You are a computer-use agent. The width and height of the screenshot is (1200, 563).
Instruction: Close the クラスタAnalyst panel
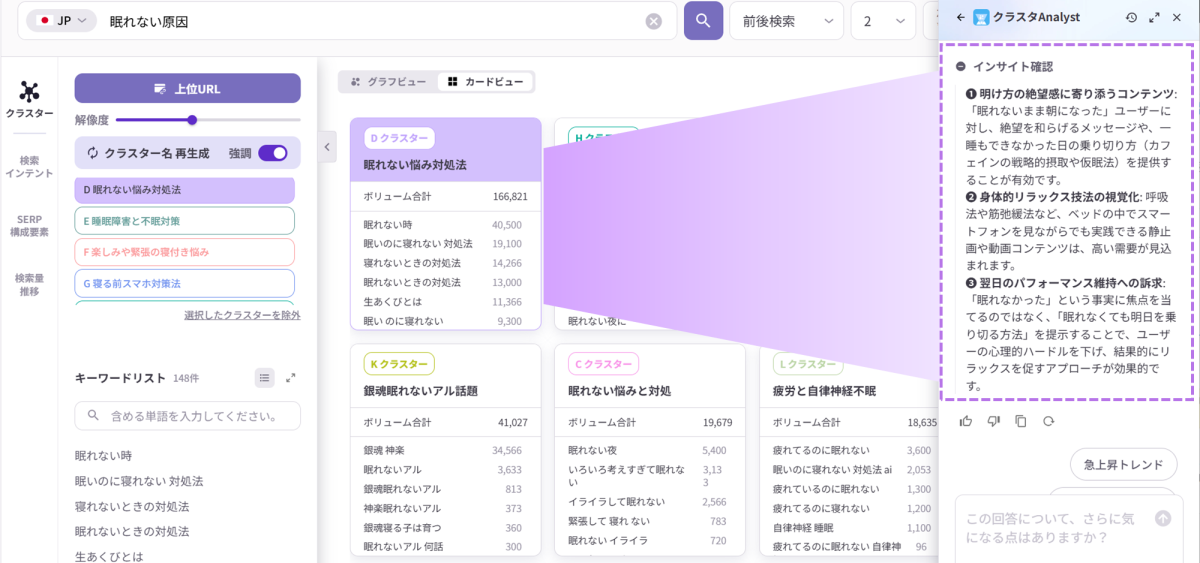click(1176, 17)
